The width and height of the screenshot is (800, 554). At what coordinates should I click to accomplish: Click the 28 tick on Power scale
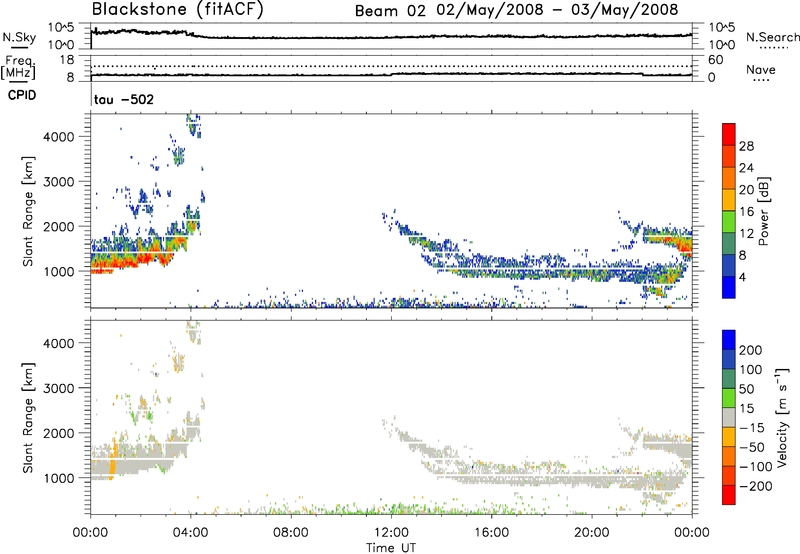(x=746, y=146)
